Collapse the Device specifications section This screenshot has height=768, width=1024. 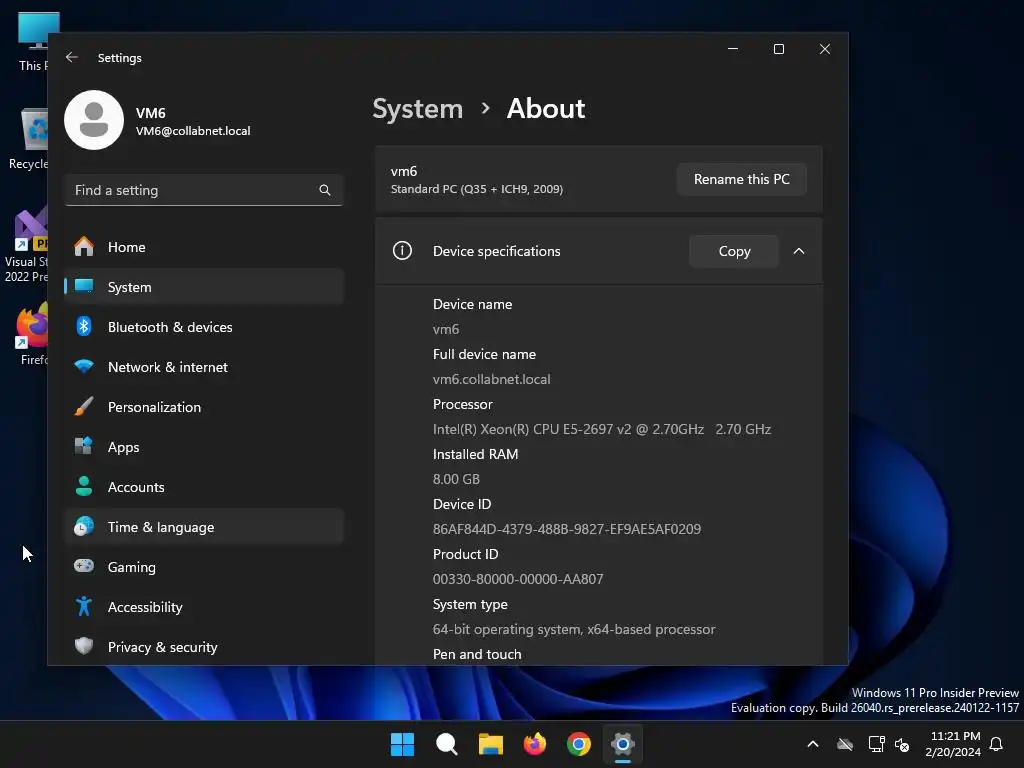point(799,251)
